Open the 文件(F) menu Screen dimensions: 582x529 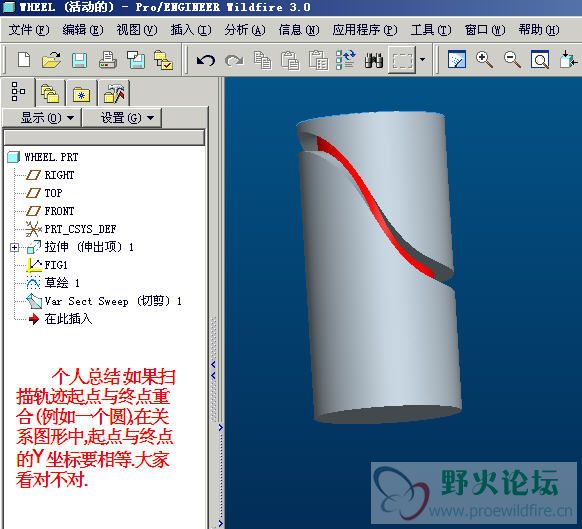(x=29, y=30)
